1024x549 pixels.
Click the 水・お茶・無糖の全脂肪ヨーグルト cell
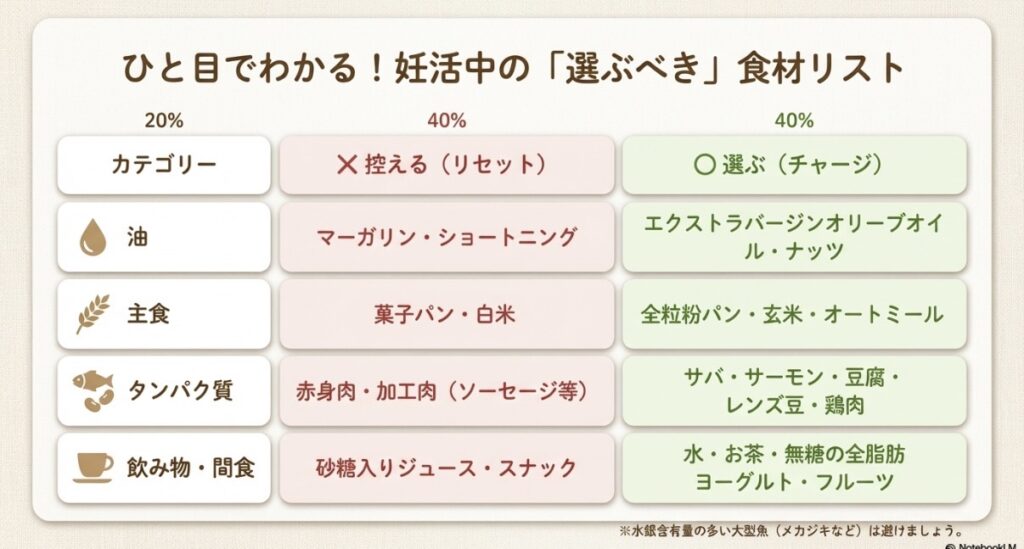point(794,467)
